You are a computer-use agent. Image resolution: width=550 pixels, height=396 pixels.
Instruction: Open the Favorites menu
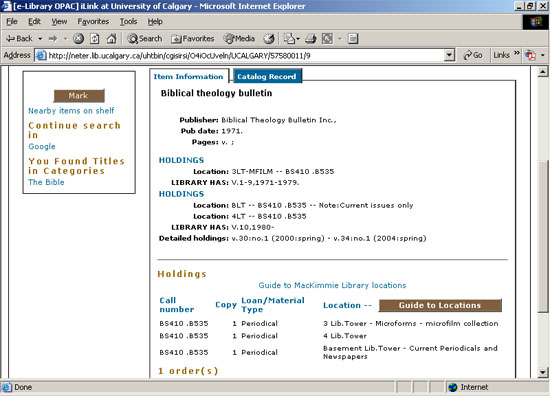click(x=93, y=22)
